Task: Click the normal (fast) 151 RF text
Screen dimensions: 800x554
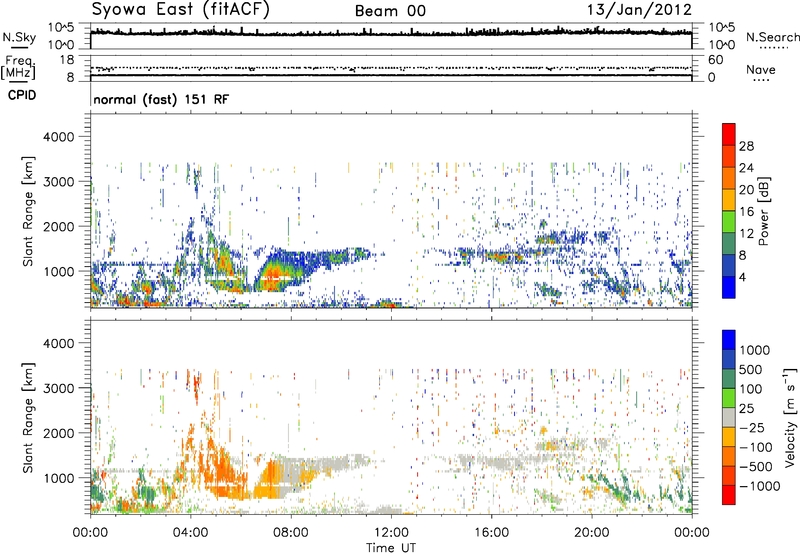Action: coord(161,99)
